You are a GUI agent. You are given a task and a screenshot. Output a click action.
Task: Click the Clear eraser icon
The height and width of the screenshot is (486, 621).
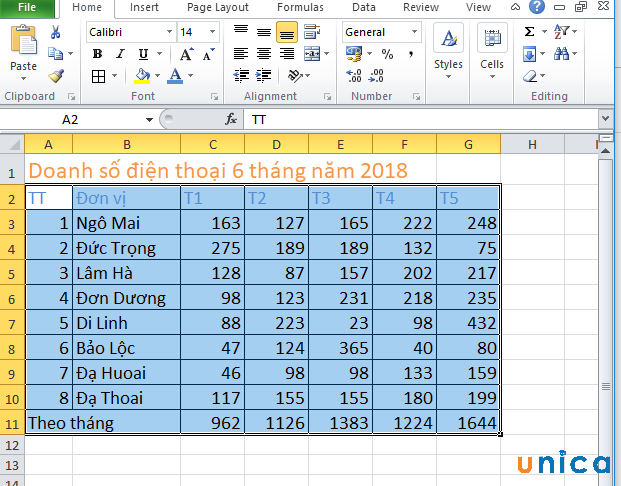(x=530, y=76)
